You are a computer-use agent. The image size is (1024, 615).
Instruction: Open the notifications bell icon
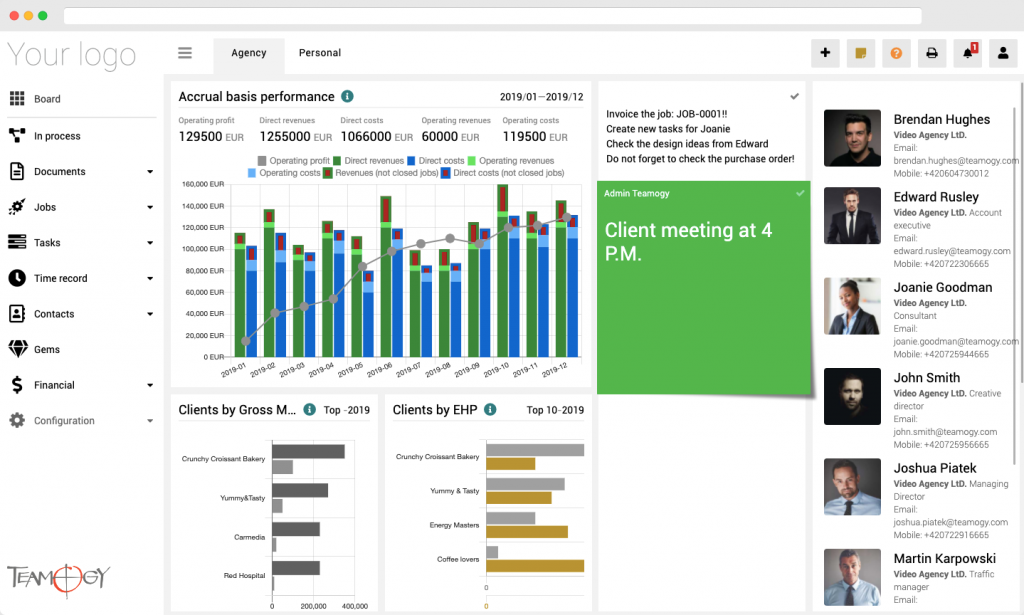click(x=968, y=53)
